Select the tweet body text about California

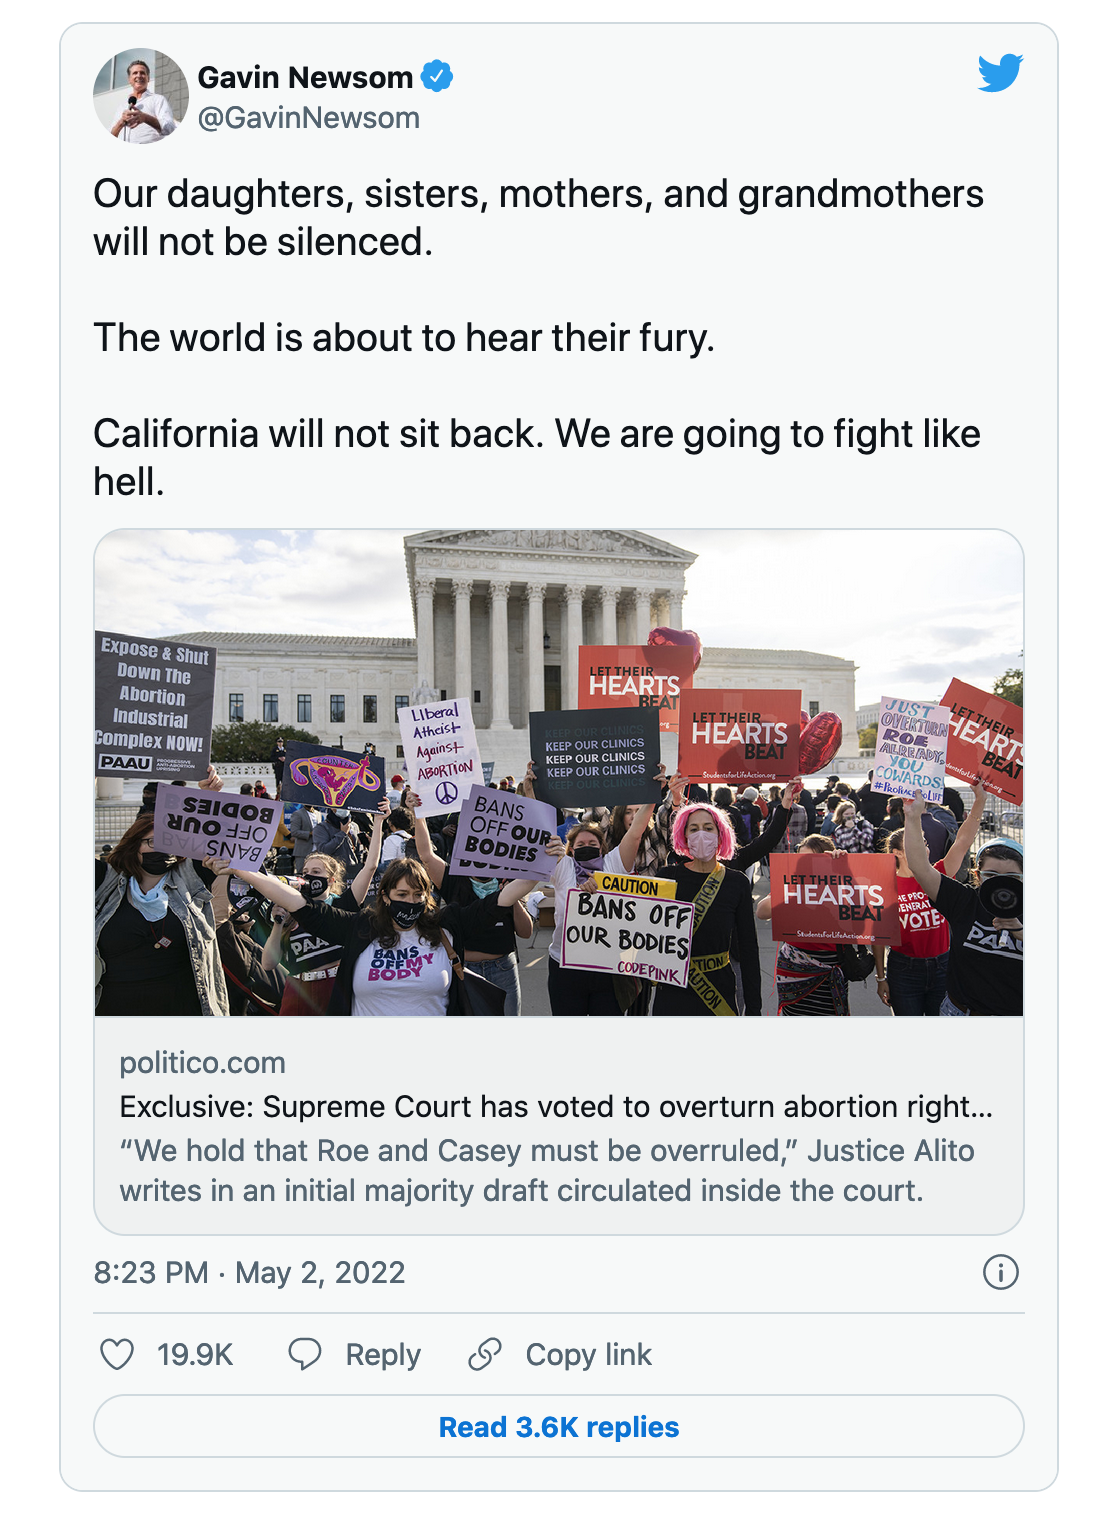point(537,458)
